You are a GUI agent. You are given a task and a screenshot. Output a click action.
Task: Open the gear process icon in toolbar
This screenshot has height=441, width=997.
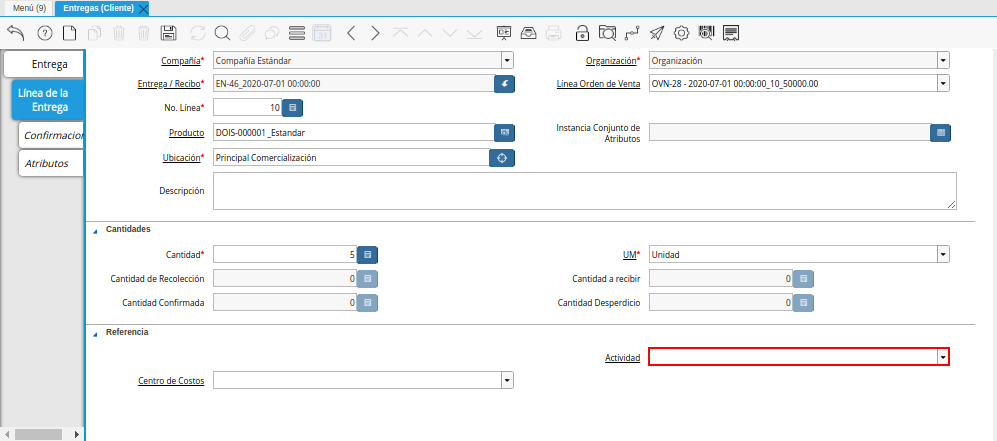tap(682, 33)
